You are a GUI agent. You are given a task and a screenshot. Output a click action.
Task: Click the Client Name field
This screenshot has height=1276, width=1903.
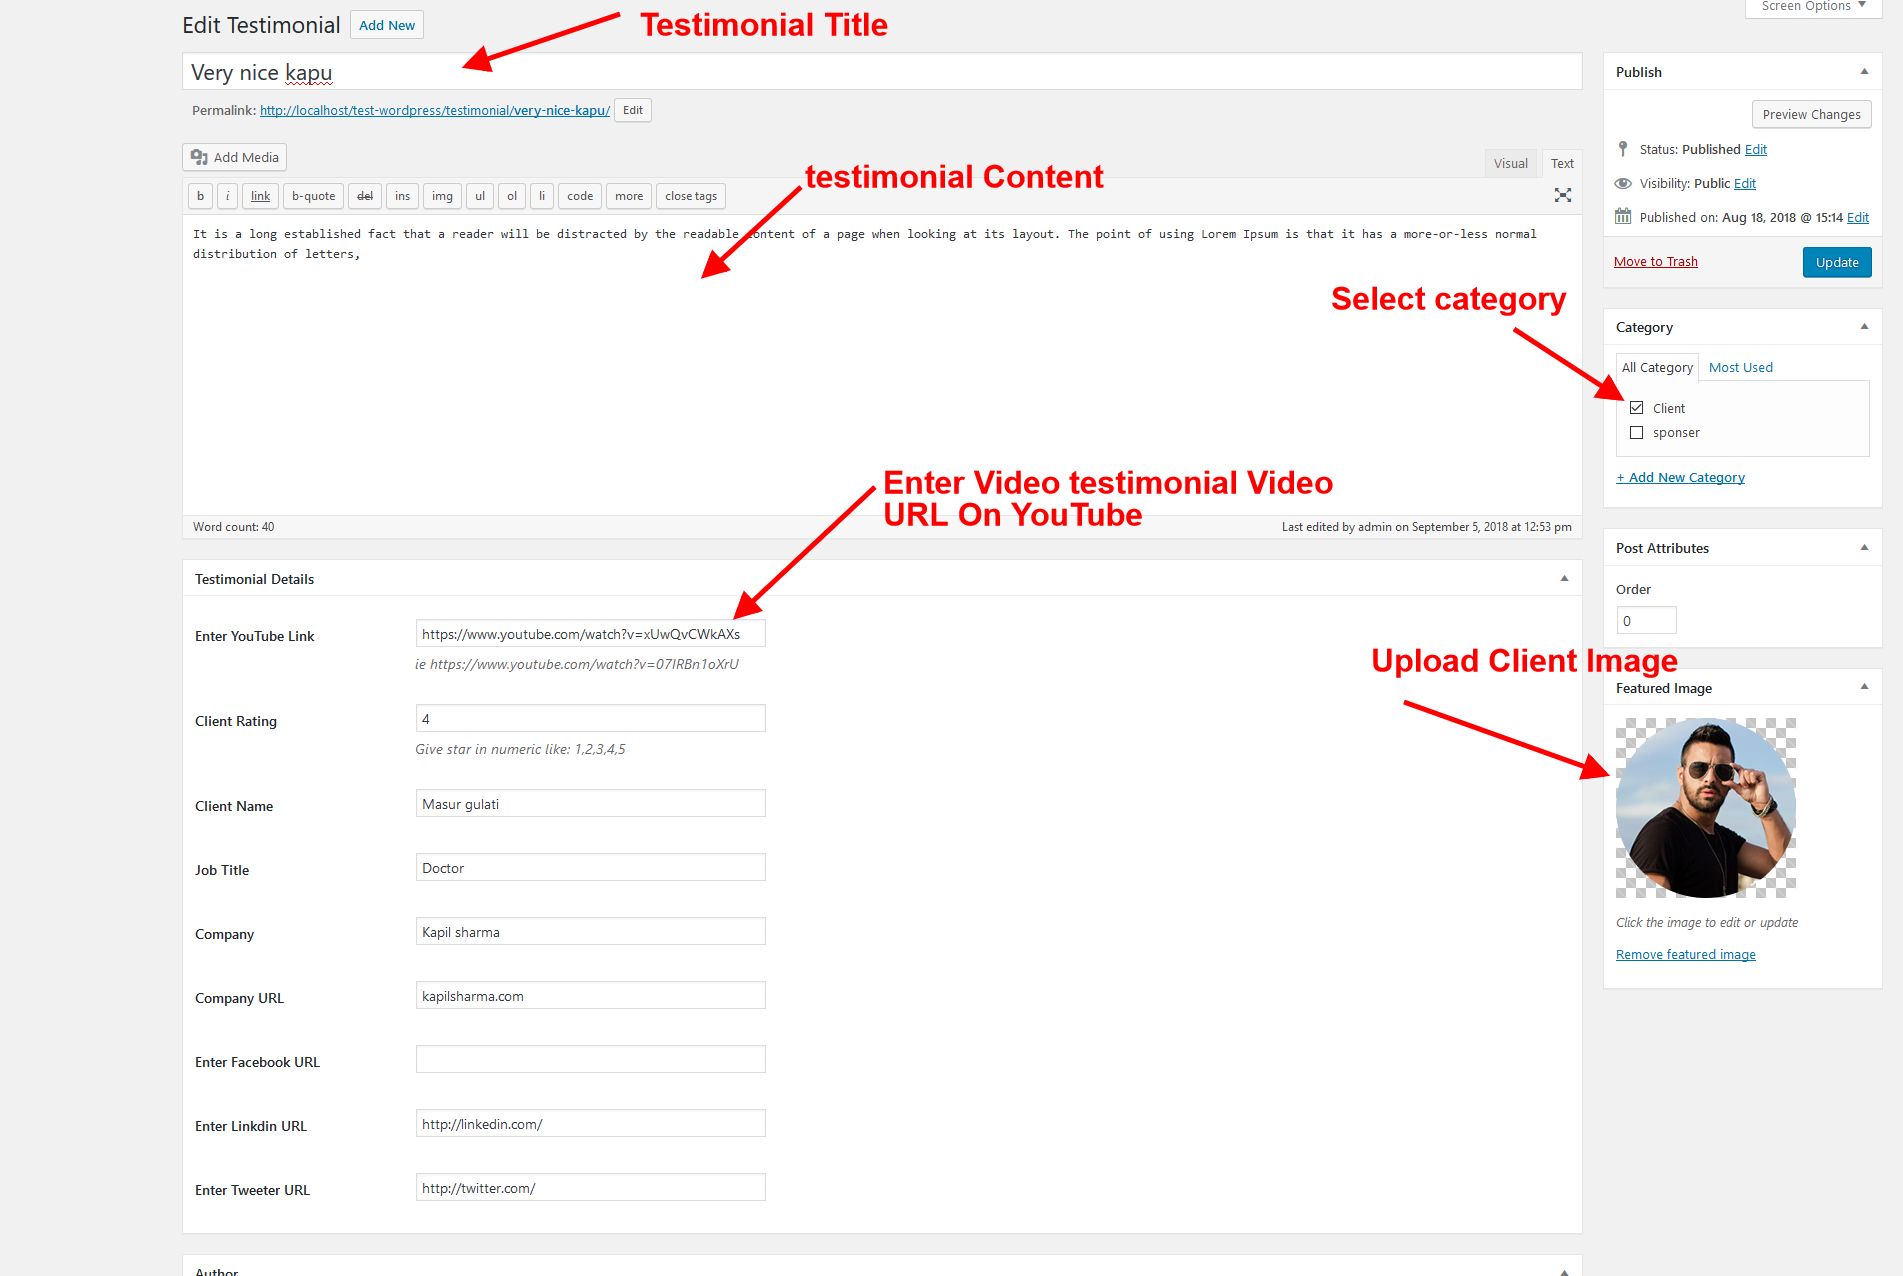click(x=590, y=804)
